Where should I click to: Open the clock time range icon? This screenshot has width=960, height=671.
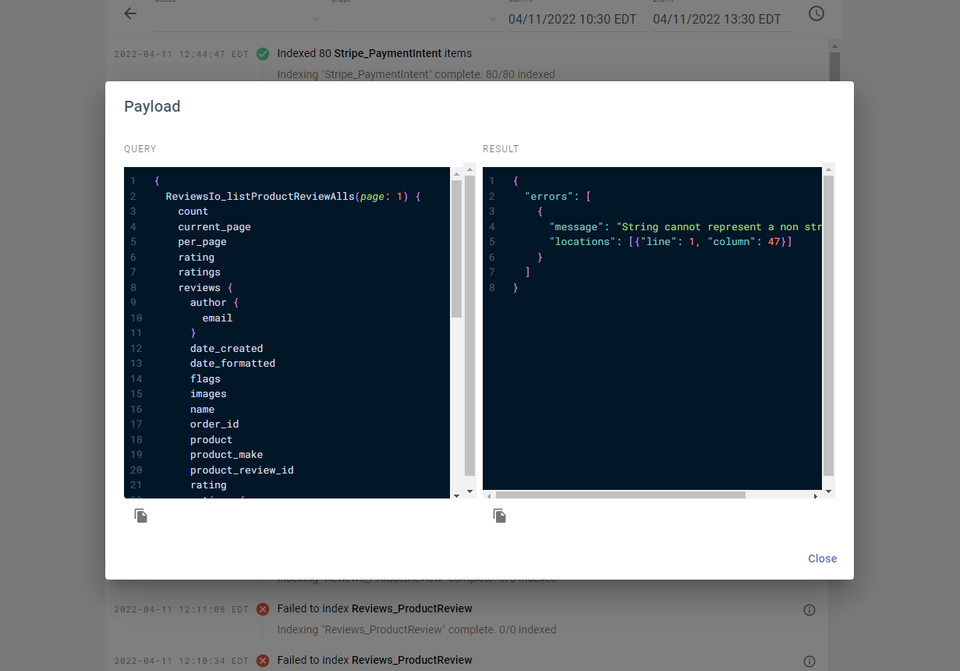816,14
